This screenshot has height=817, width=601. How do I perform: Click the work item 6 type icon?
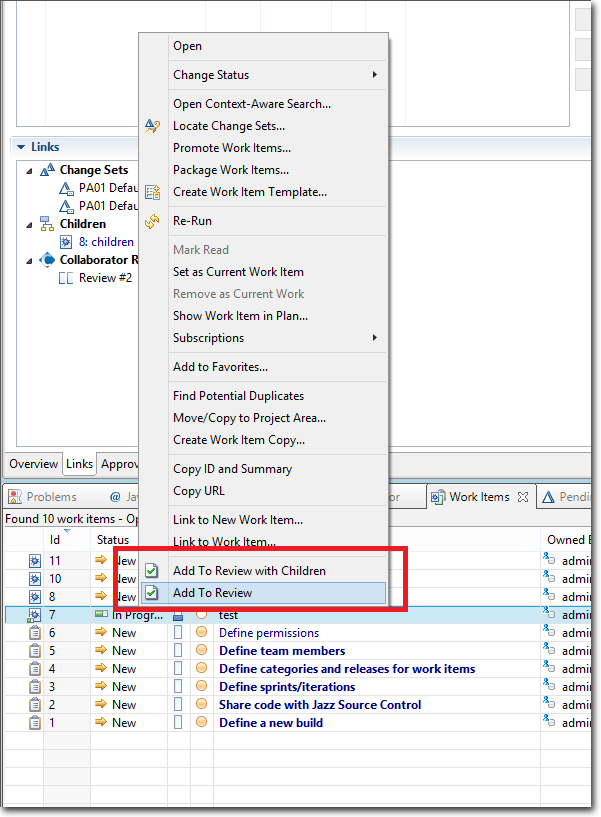[x=35, y=633]
